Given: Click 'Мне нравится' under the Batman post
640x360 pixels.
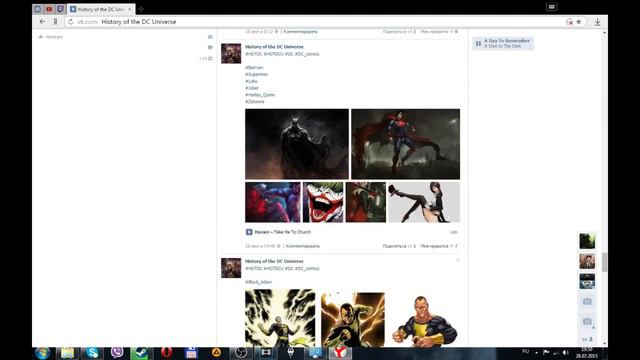Looking at the screenshot, I should [438, 246].
